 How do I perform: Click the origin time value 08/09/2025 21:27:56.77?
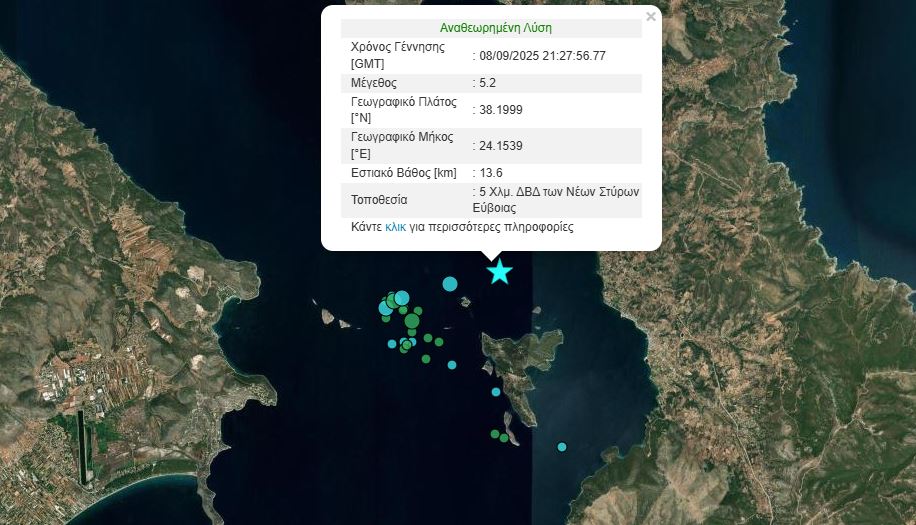(x=541, y=55)
